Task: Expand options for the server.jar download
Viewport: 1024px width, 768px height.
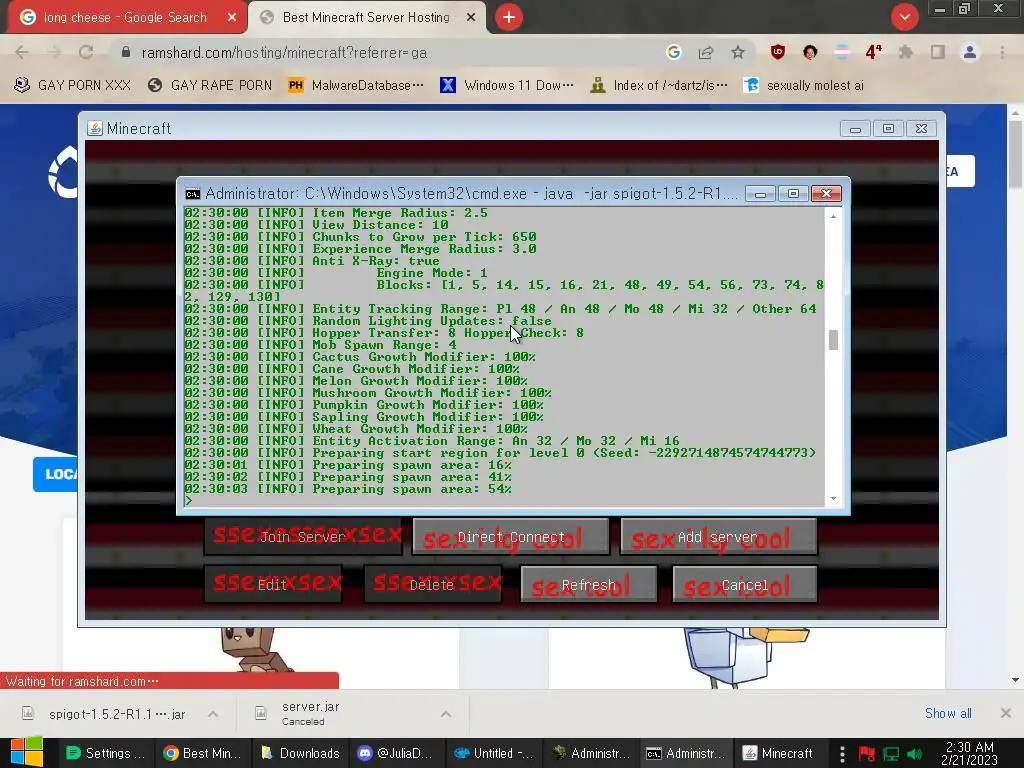Action: click(446, 714)
